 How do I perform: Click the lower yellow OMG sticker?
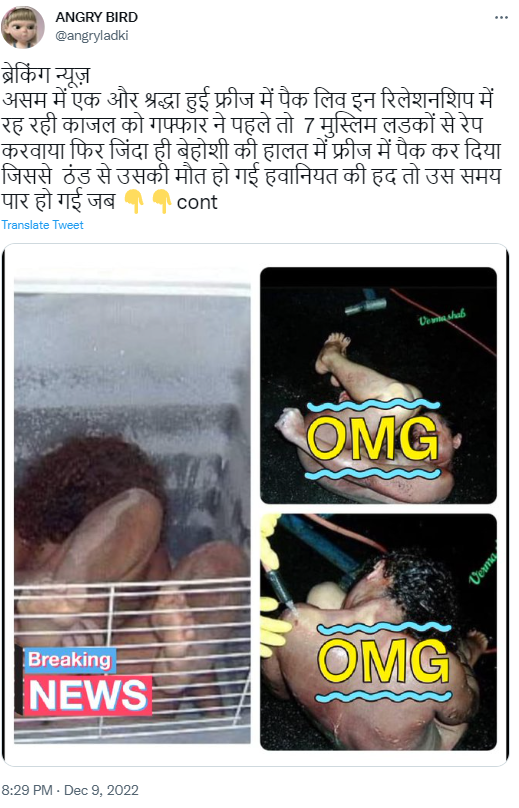[384, 661]
